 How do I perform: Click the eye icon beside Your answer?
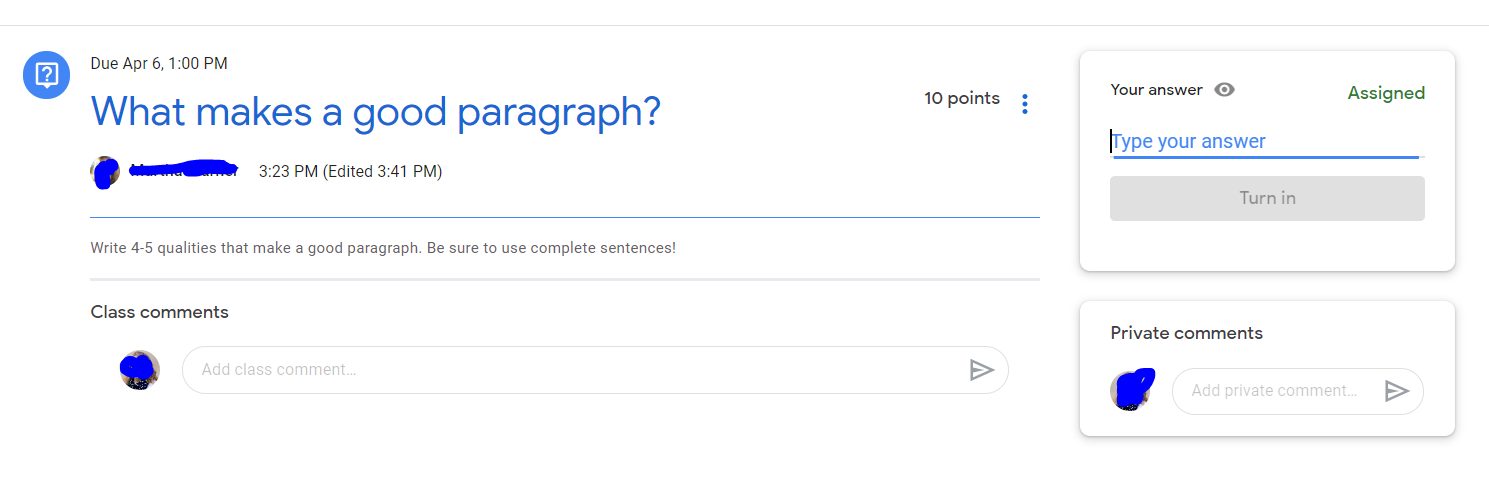(1224, 89)
